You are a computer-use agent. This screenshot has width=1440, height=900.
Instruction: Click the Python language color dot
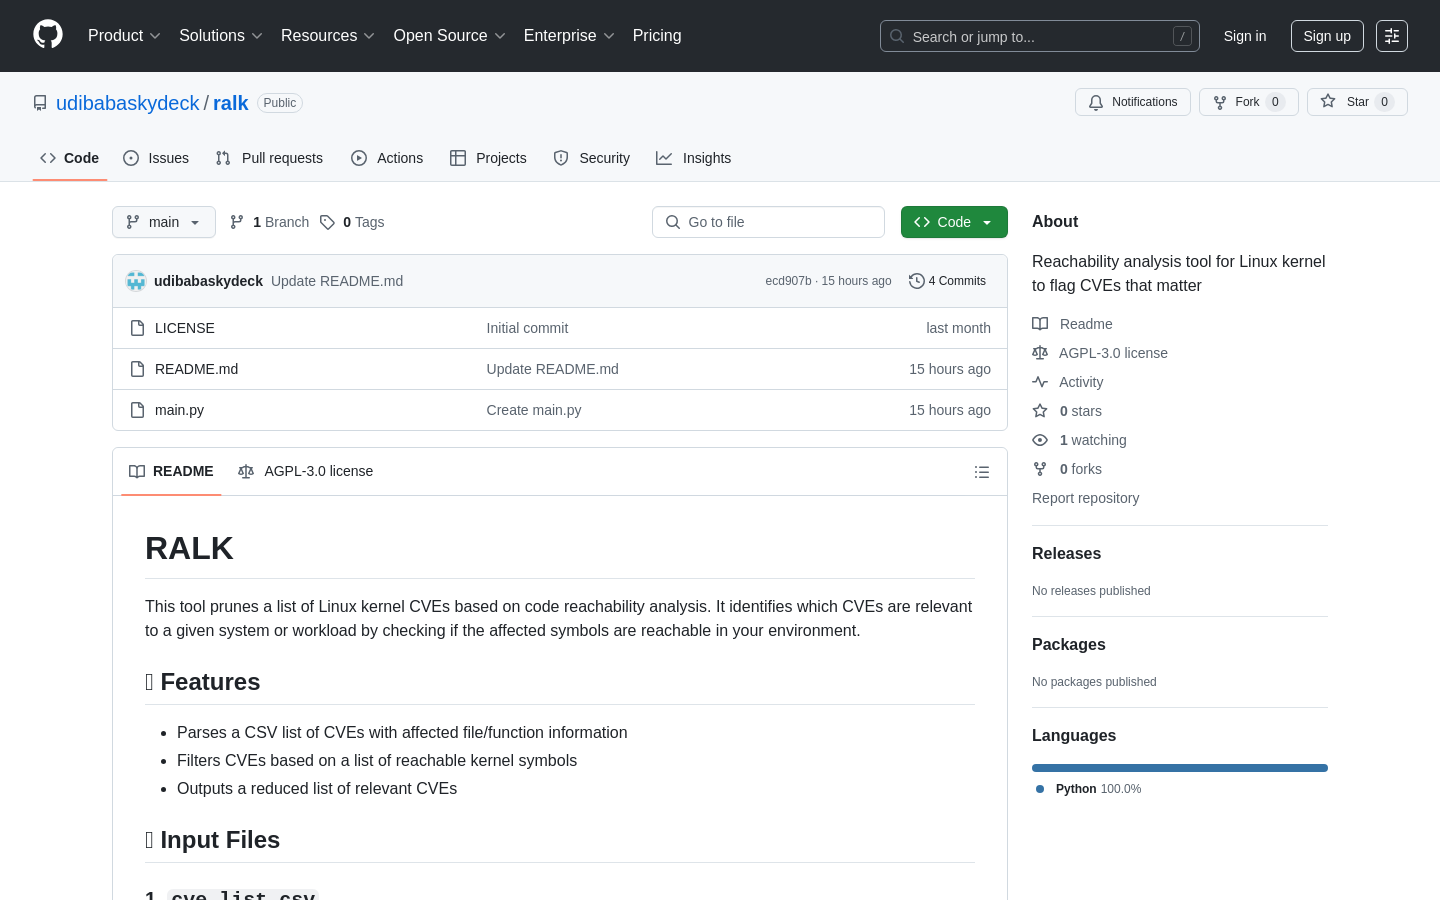[1040, 789]
